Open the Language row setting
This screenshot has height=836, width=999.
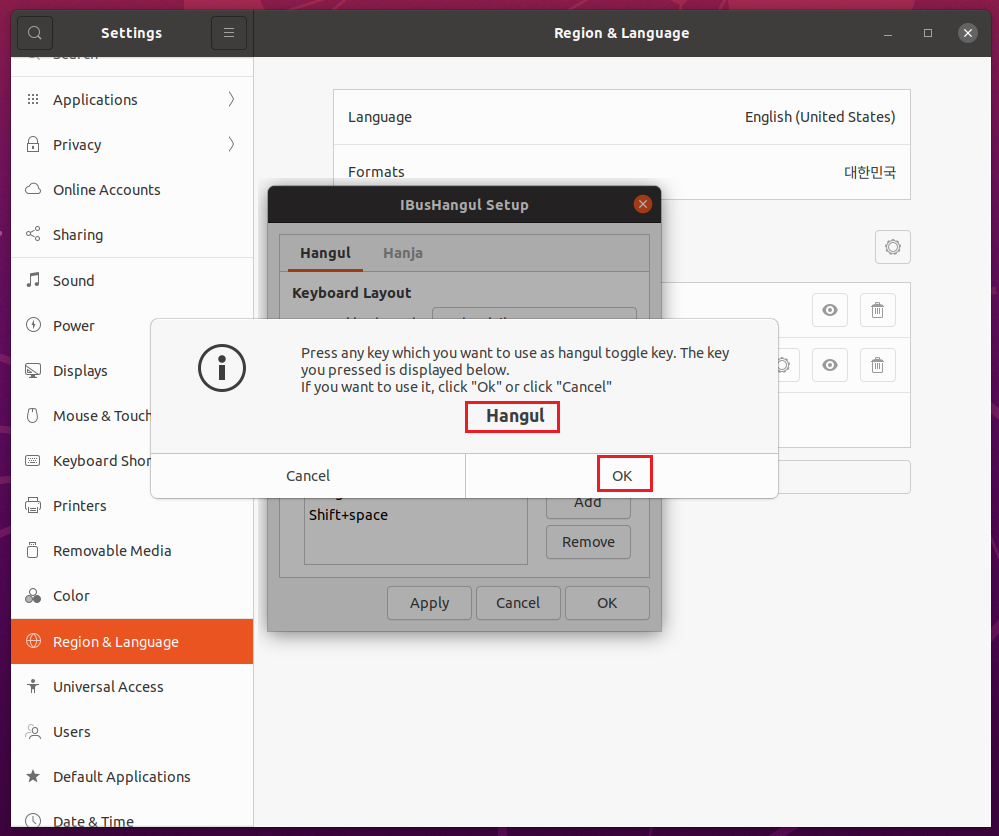click(x=622, y=117)
